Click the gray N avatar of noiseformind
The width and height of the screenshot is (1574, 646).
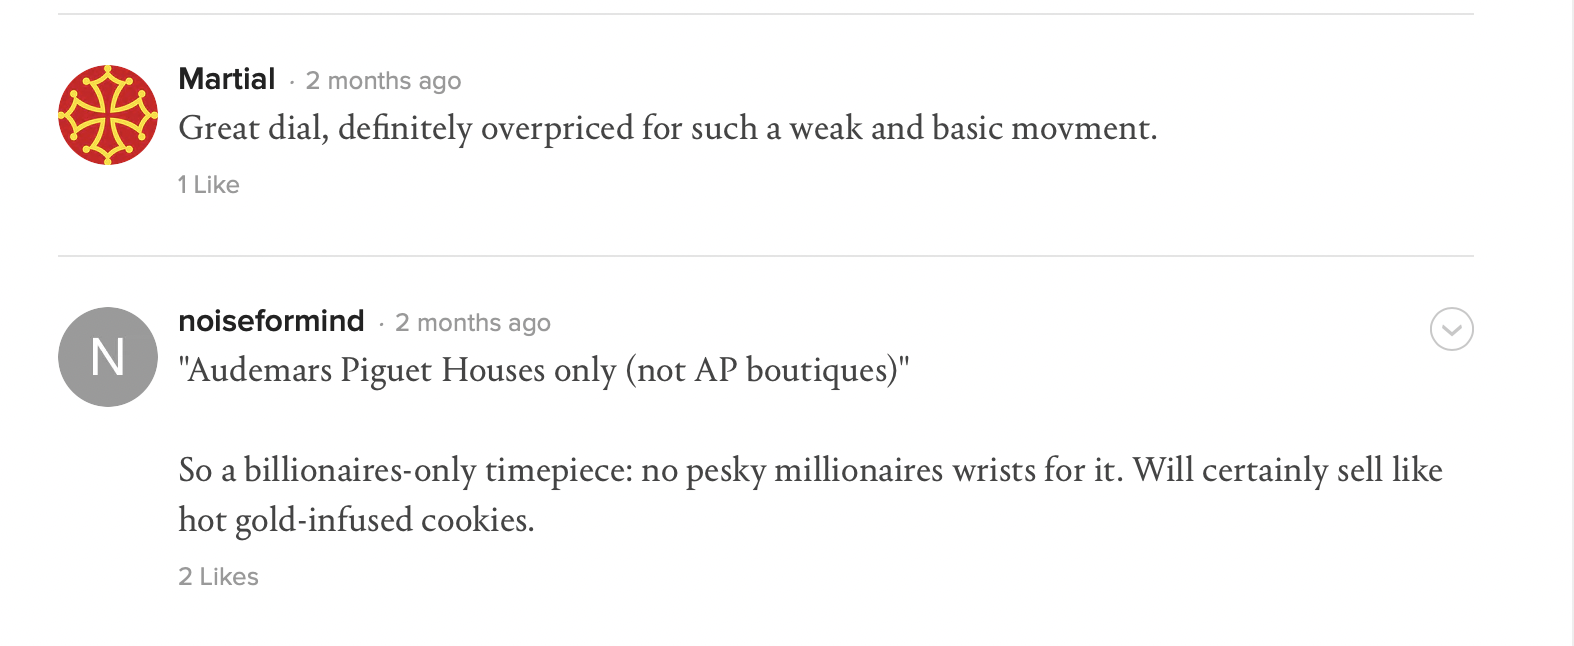tap(108, 357)
